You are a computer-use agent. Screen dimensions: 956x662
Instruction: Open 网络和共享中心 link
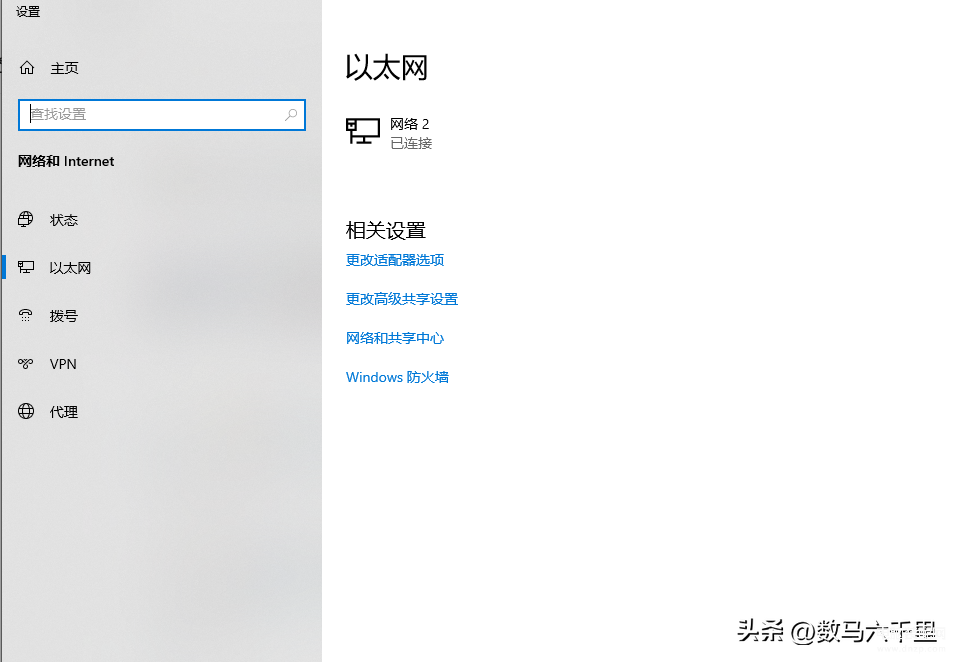point(395,338)
